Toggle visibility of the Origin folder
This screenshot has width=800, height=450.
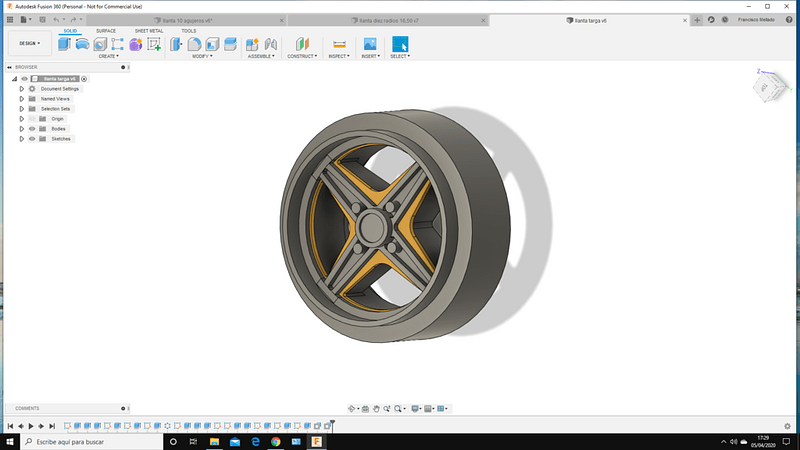32,119
